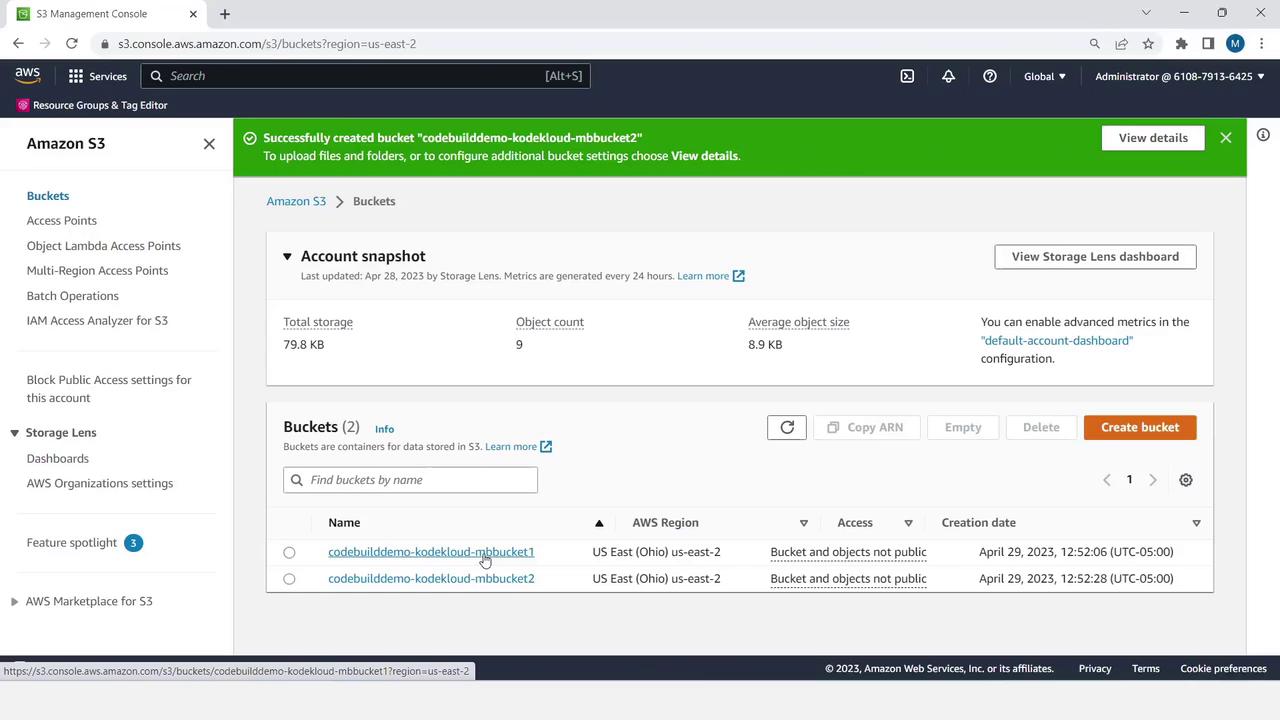Bookmark this page with the star icon
Screen dimensions: 1280x720
pyautogui.click(x=1148, y=44)
